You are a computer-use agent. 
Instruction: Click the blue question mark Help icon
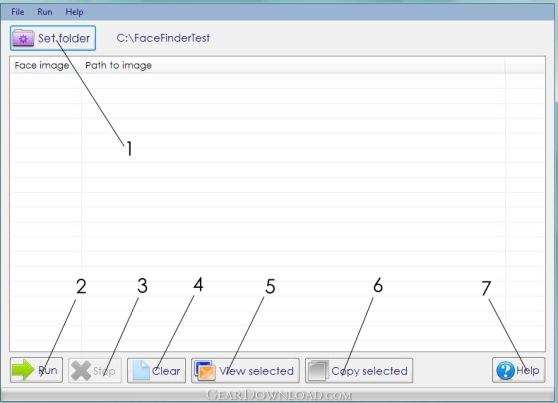click(x=505, y=370)
